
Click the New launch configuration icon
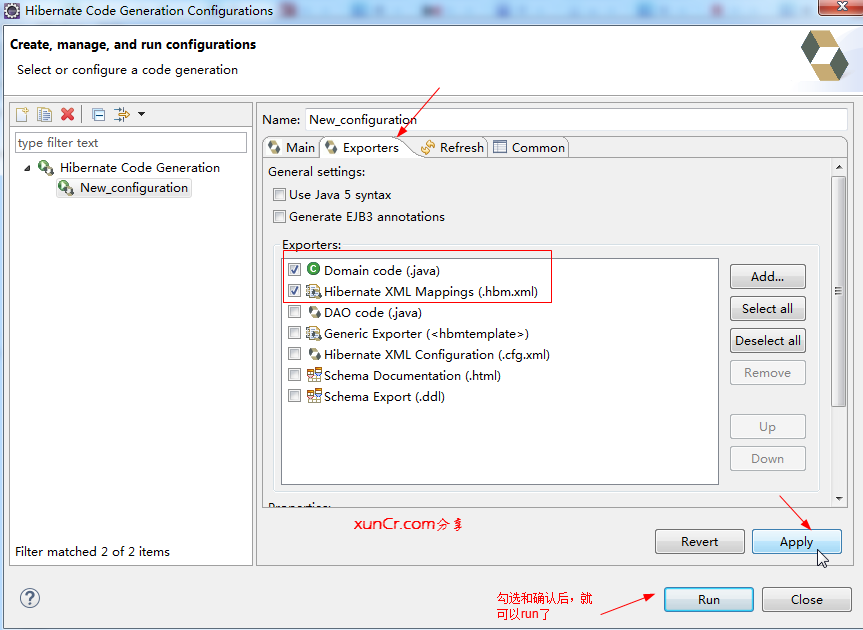[22, 114]
